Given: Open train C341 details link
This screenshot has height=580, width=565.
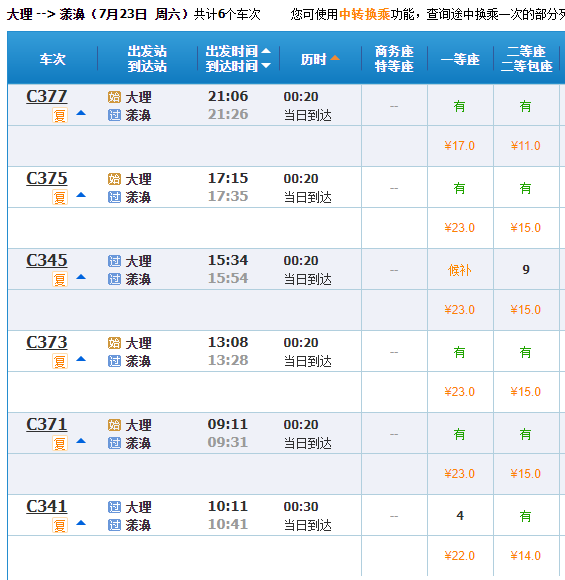Looking at the screenshot, I should point(47,506).
